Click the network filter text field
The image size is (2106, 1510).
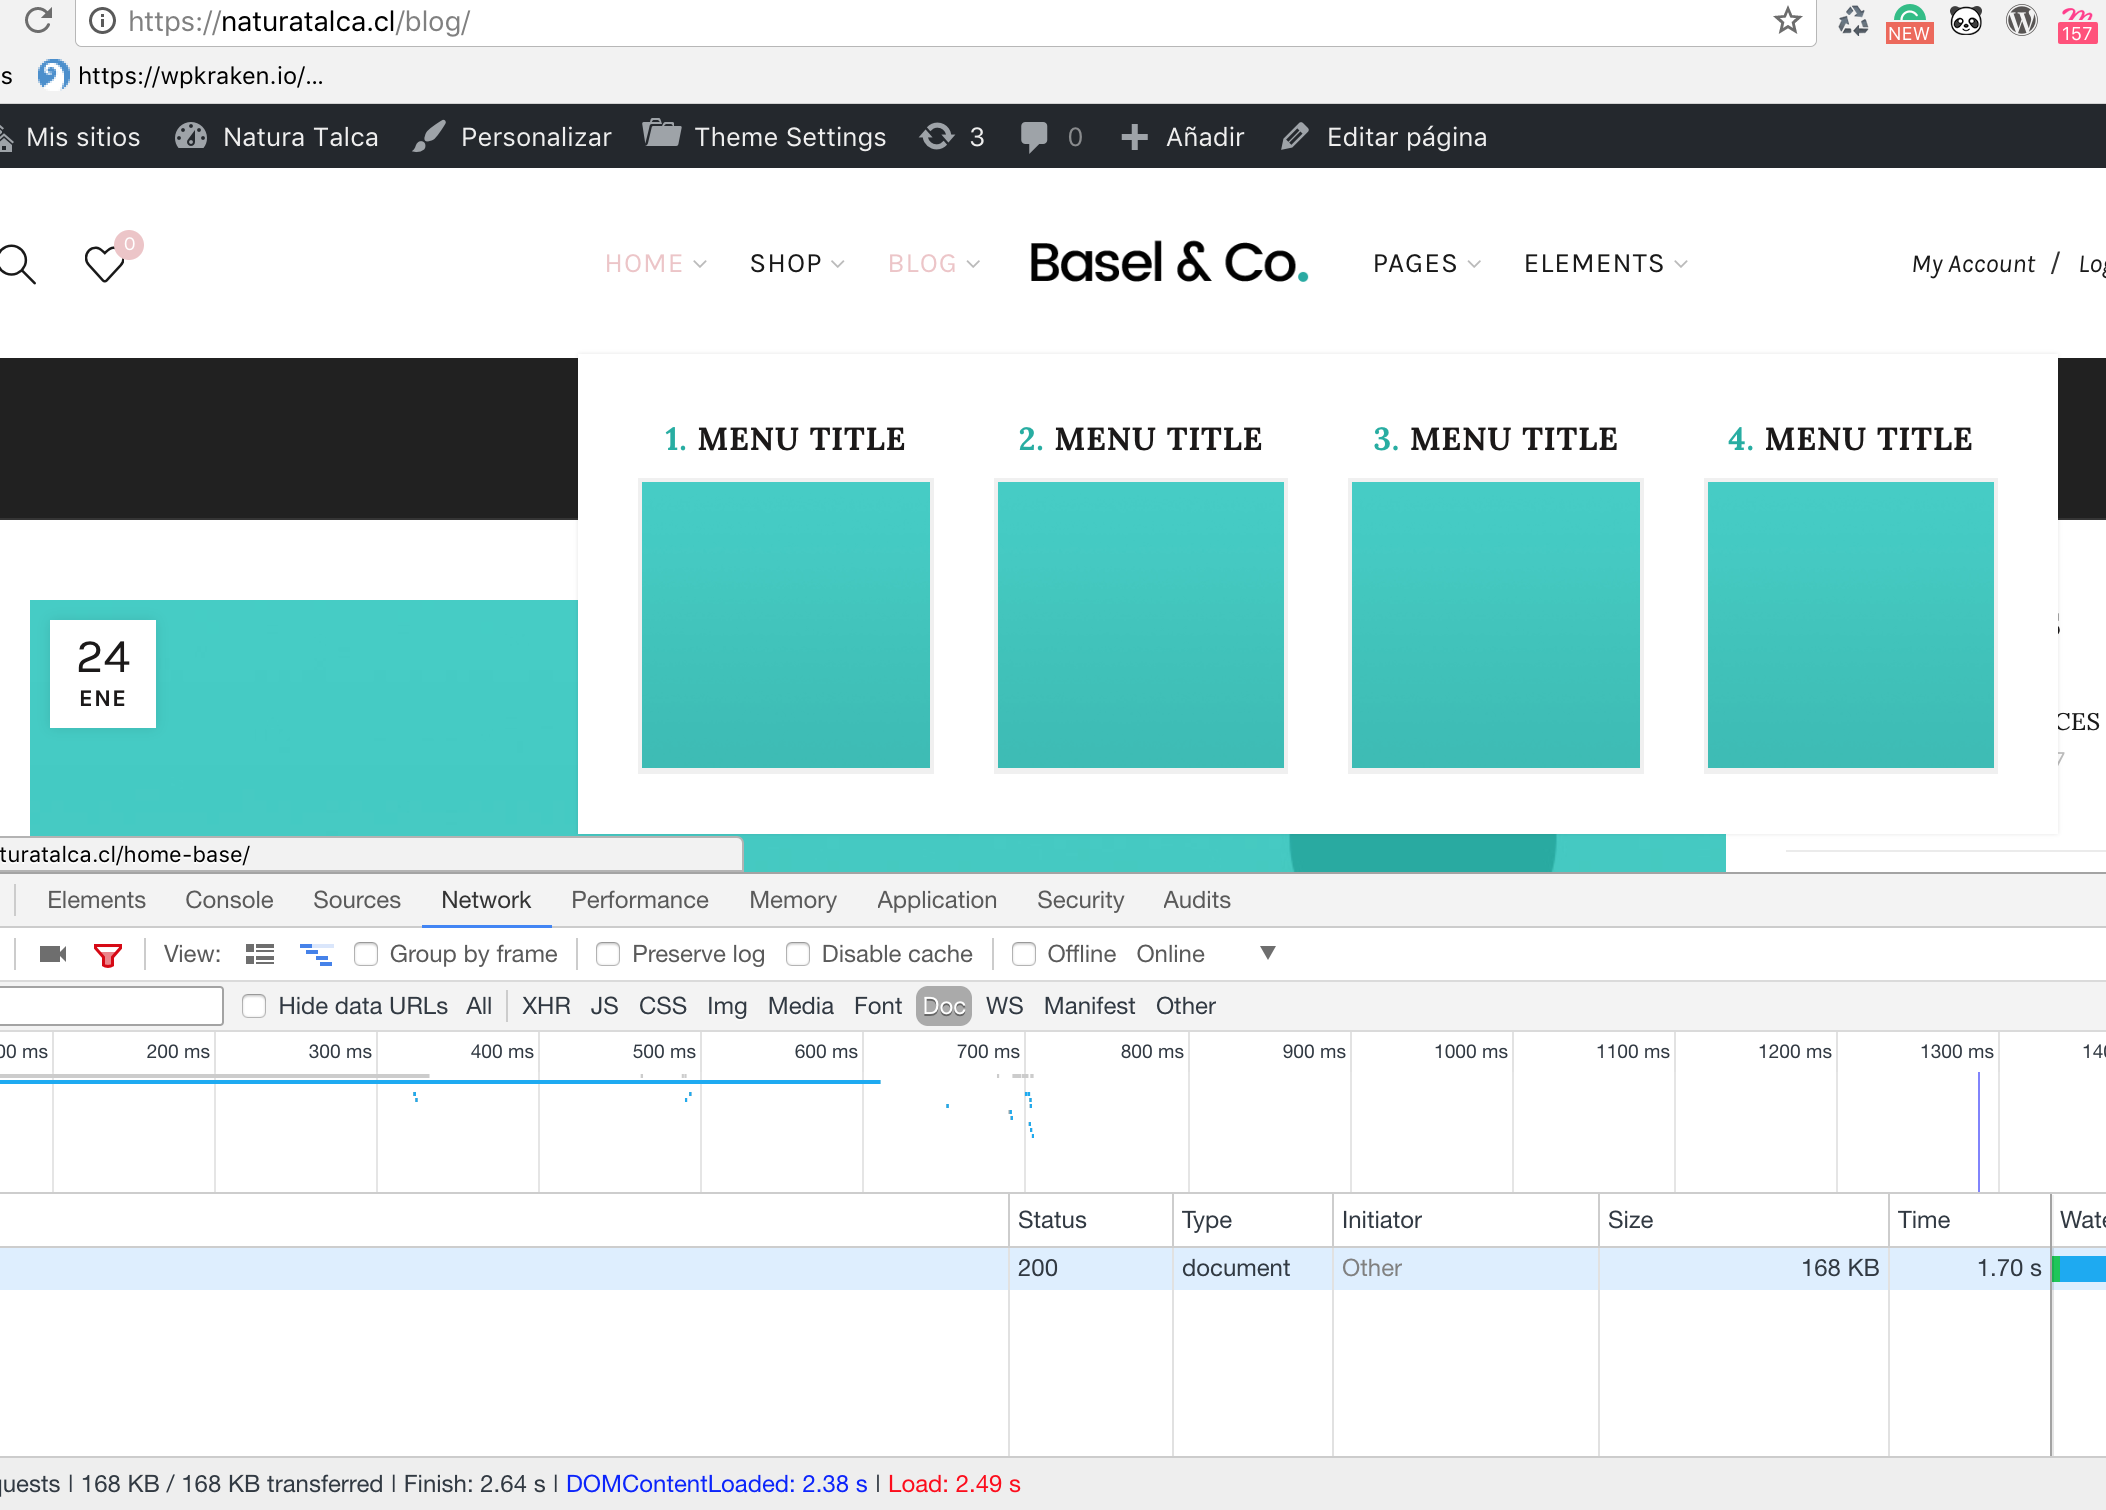pos(110,1006)
